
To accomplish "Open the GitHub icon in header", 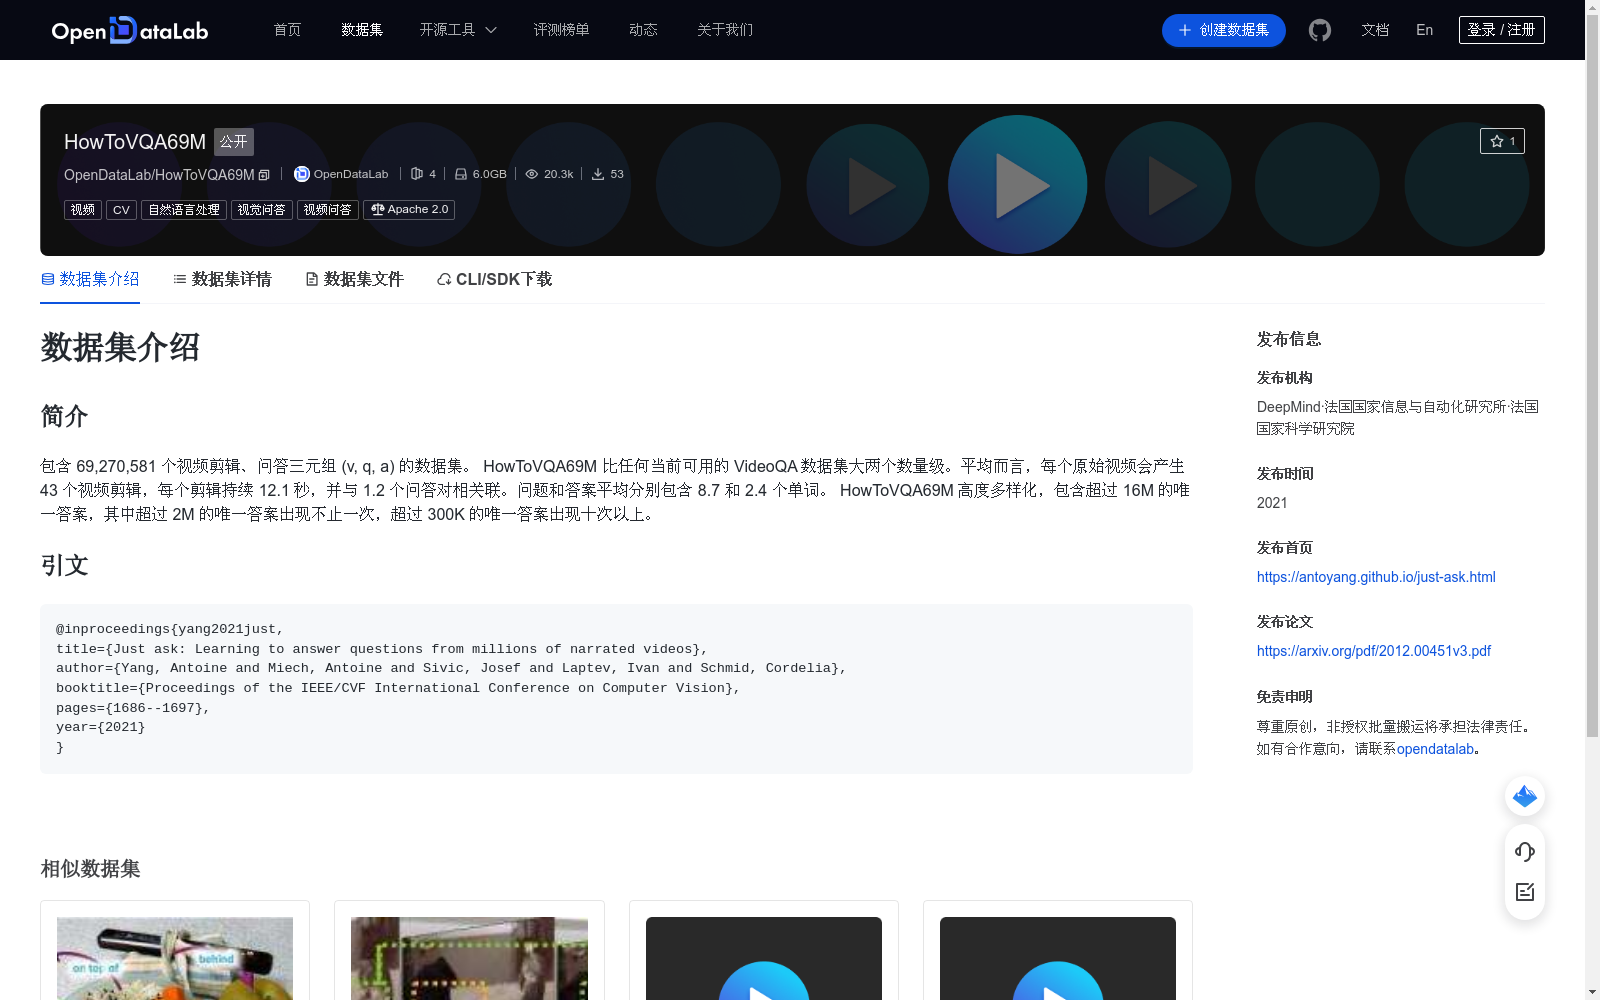I will tap(1320, 30).
